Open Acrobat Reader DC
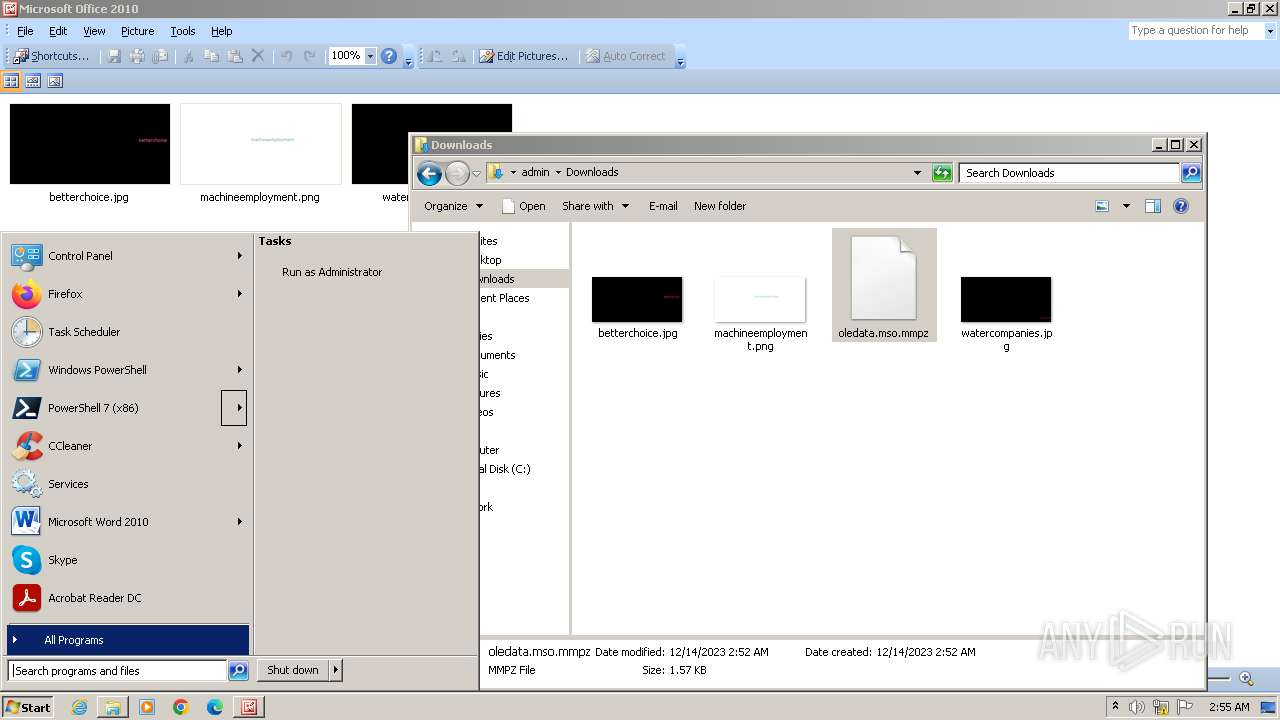 pos(127,598)
